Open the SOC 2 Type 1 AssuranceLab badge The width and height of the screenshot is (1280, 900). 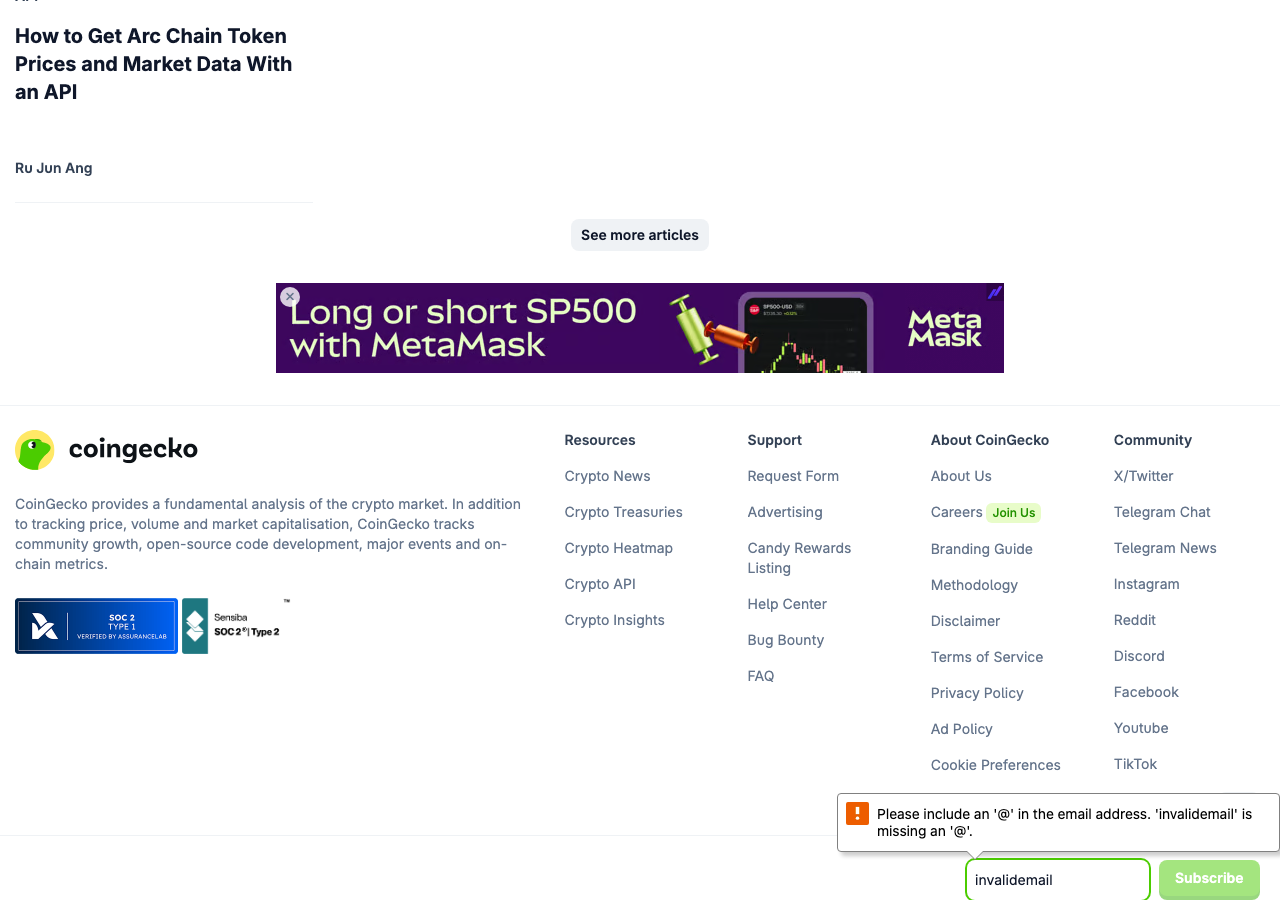pos(96,626)
